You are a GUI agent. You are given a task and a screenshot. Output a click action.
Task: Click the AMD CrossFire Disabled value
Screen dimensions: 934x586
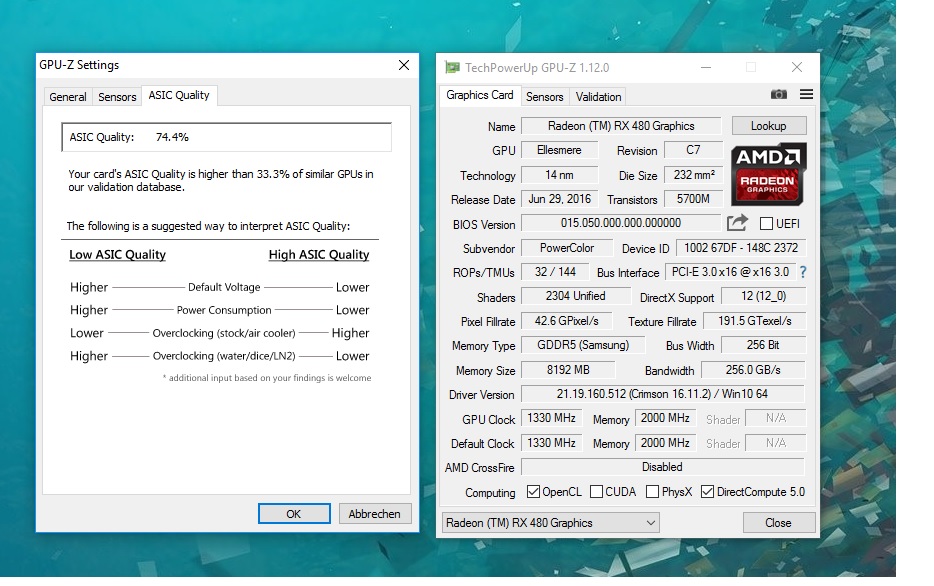(x=662, y=467)
